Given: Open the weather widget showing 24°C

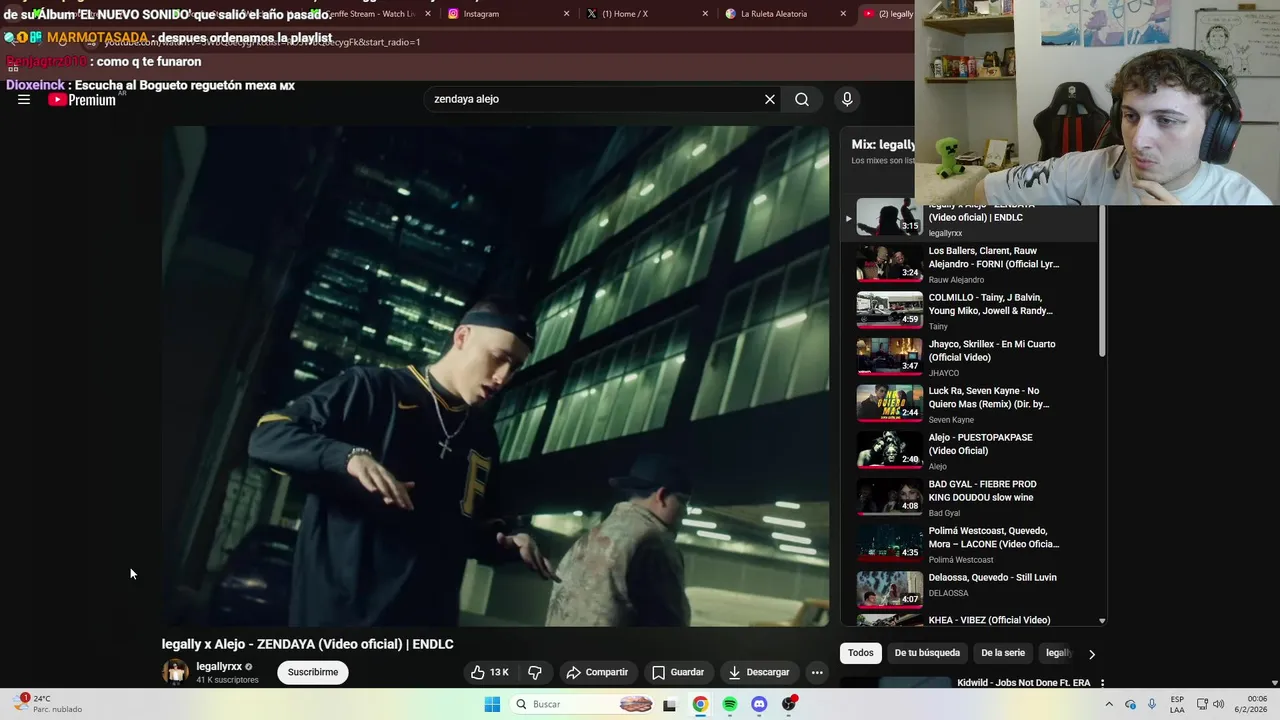Looking at the screenshot, I should click(x=48, y=704).
